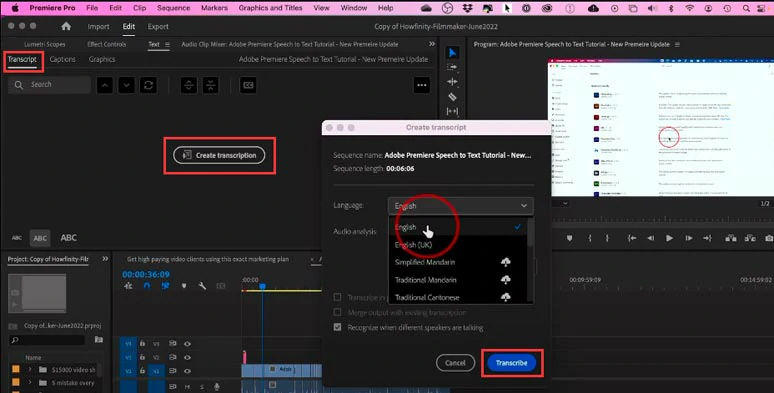The height and width of the screenshot is (393, 774).
Task: Uncheck Recognize when different speakers are talking
Action: pyautogui.click(x=338, y=327)
